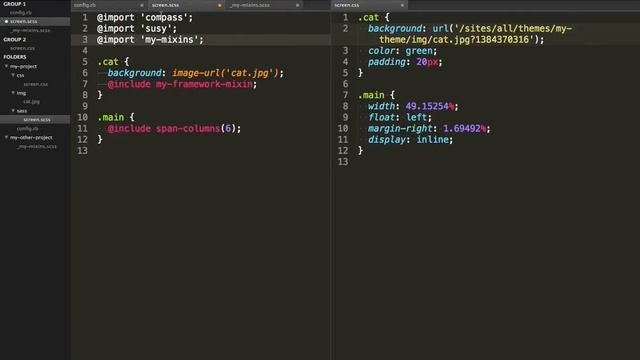Click the GROUP 2 sidebar heading
Screen dimensions: 640x360
click(x=15, y=40)
